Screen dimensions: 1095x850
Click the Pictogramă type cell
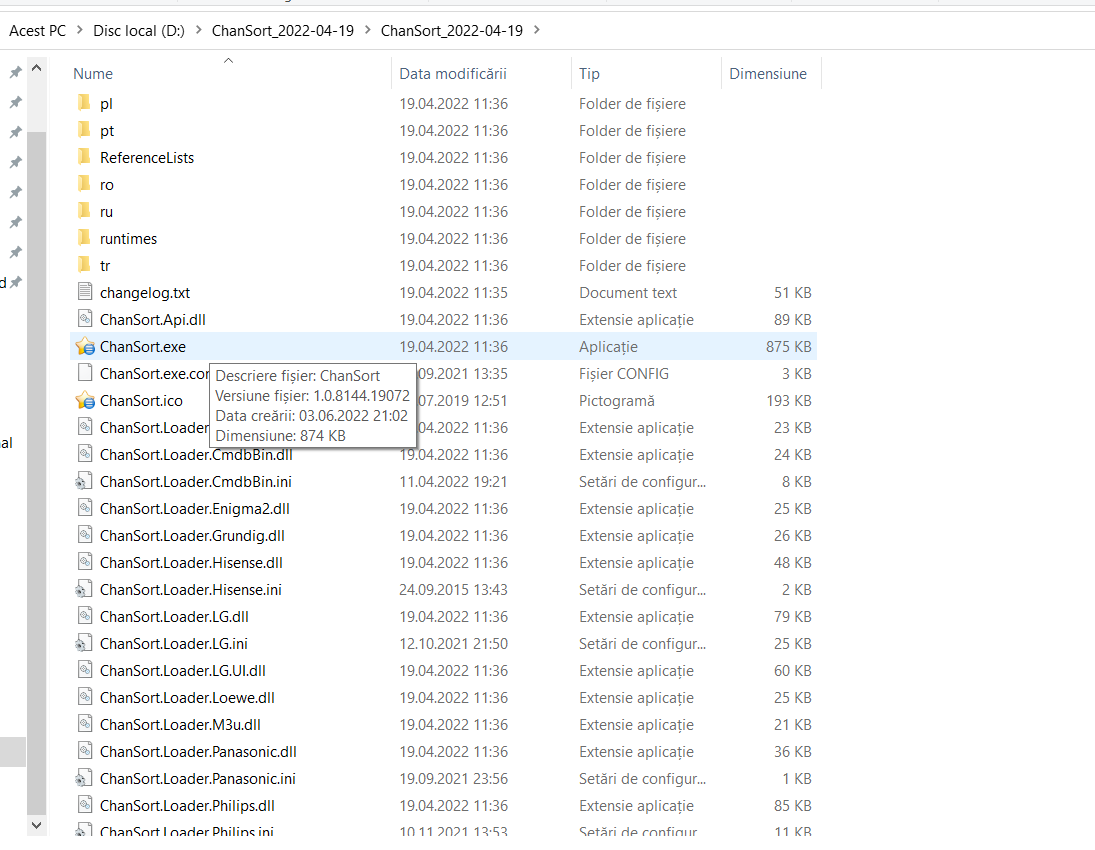click(x=617, y=401)
